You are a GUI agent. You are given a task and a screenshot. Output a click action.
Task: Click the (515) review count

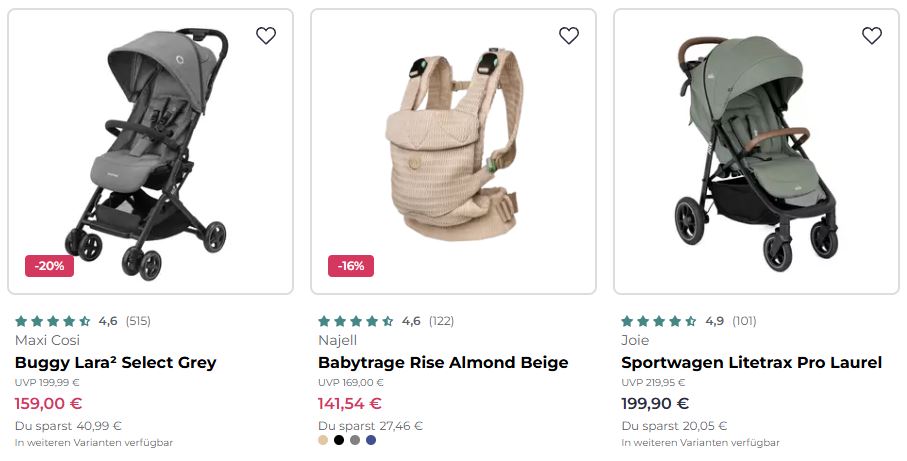[x=139, y=321]
